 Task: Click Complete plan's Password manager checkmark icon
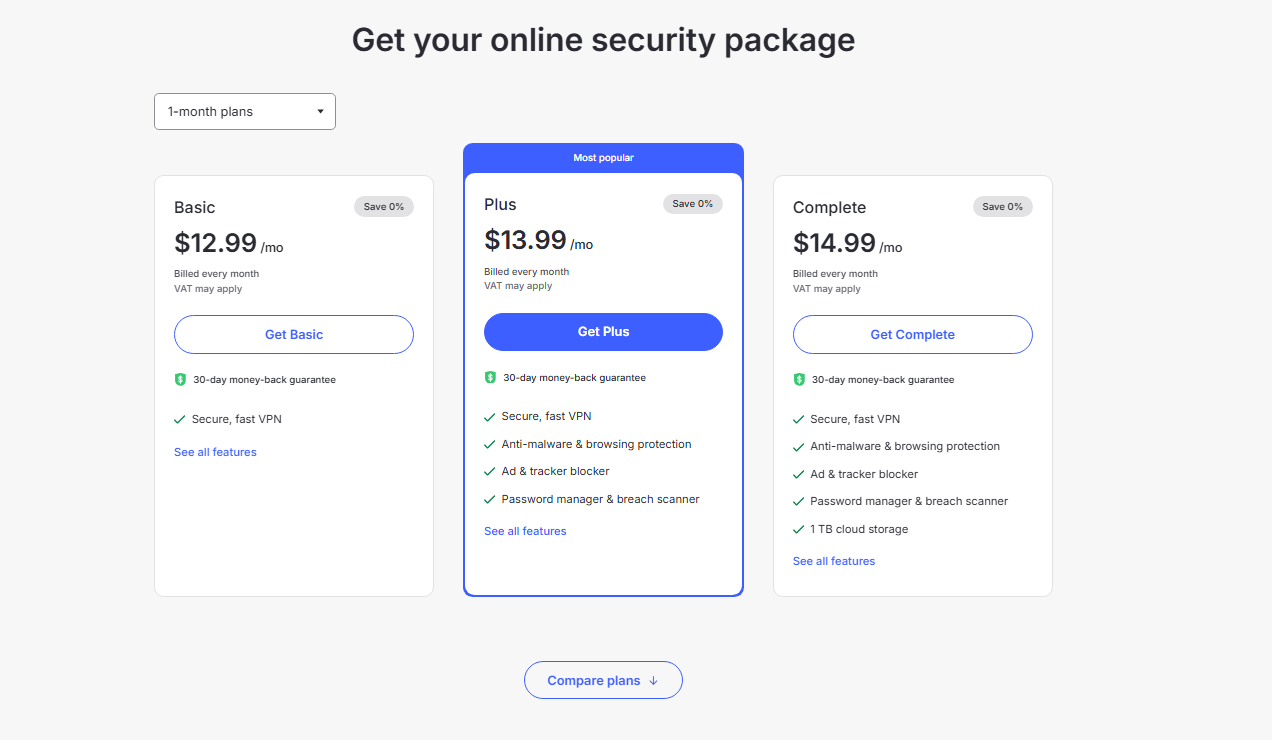point(799,502)
